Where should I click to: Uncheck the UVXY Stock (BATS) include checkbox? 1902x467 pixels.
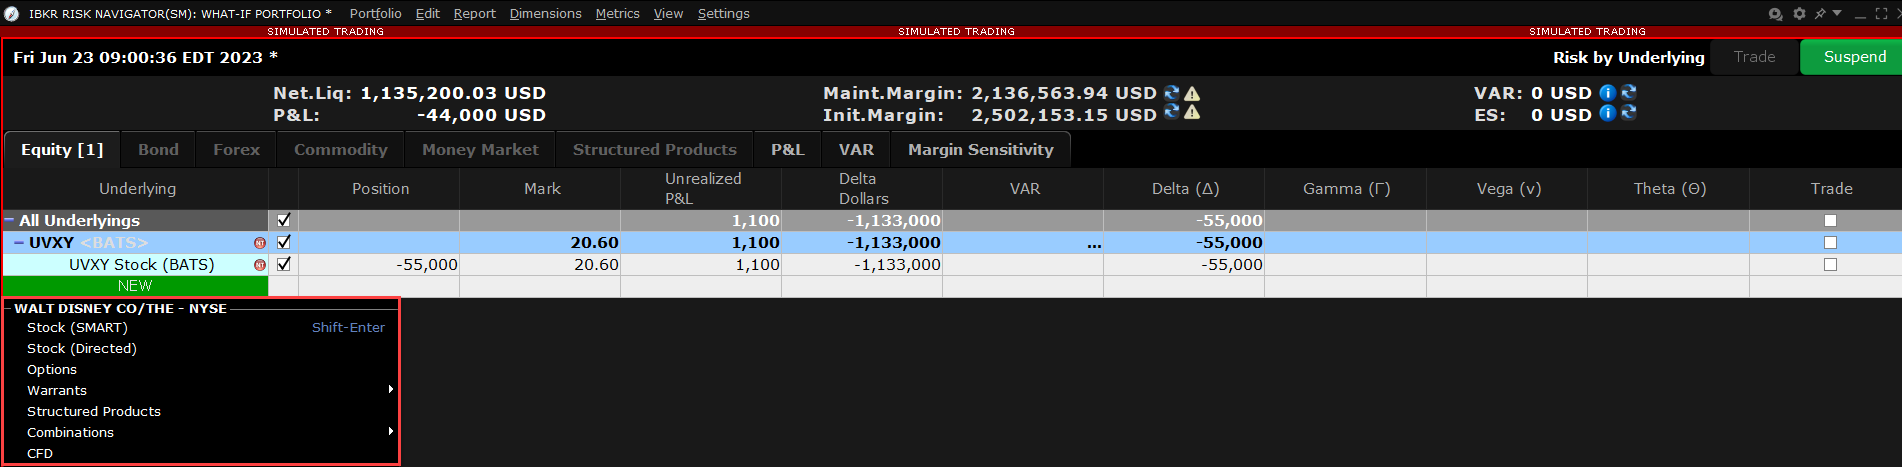pyautogui.click(x=284, y=264)
